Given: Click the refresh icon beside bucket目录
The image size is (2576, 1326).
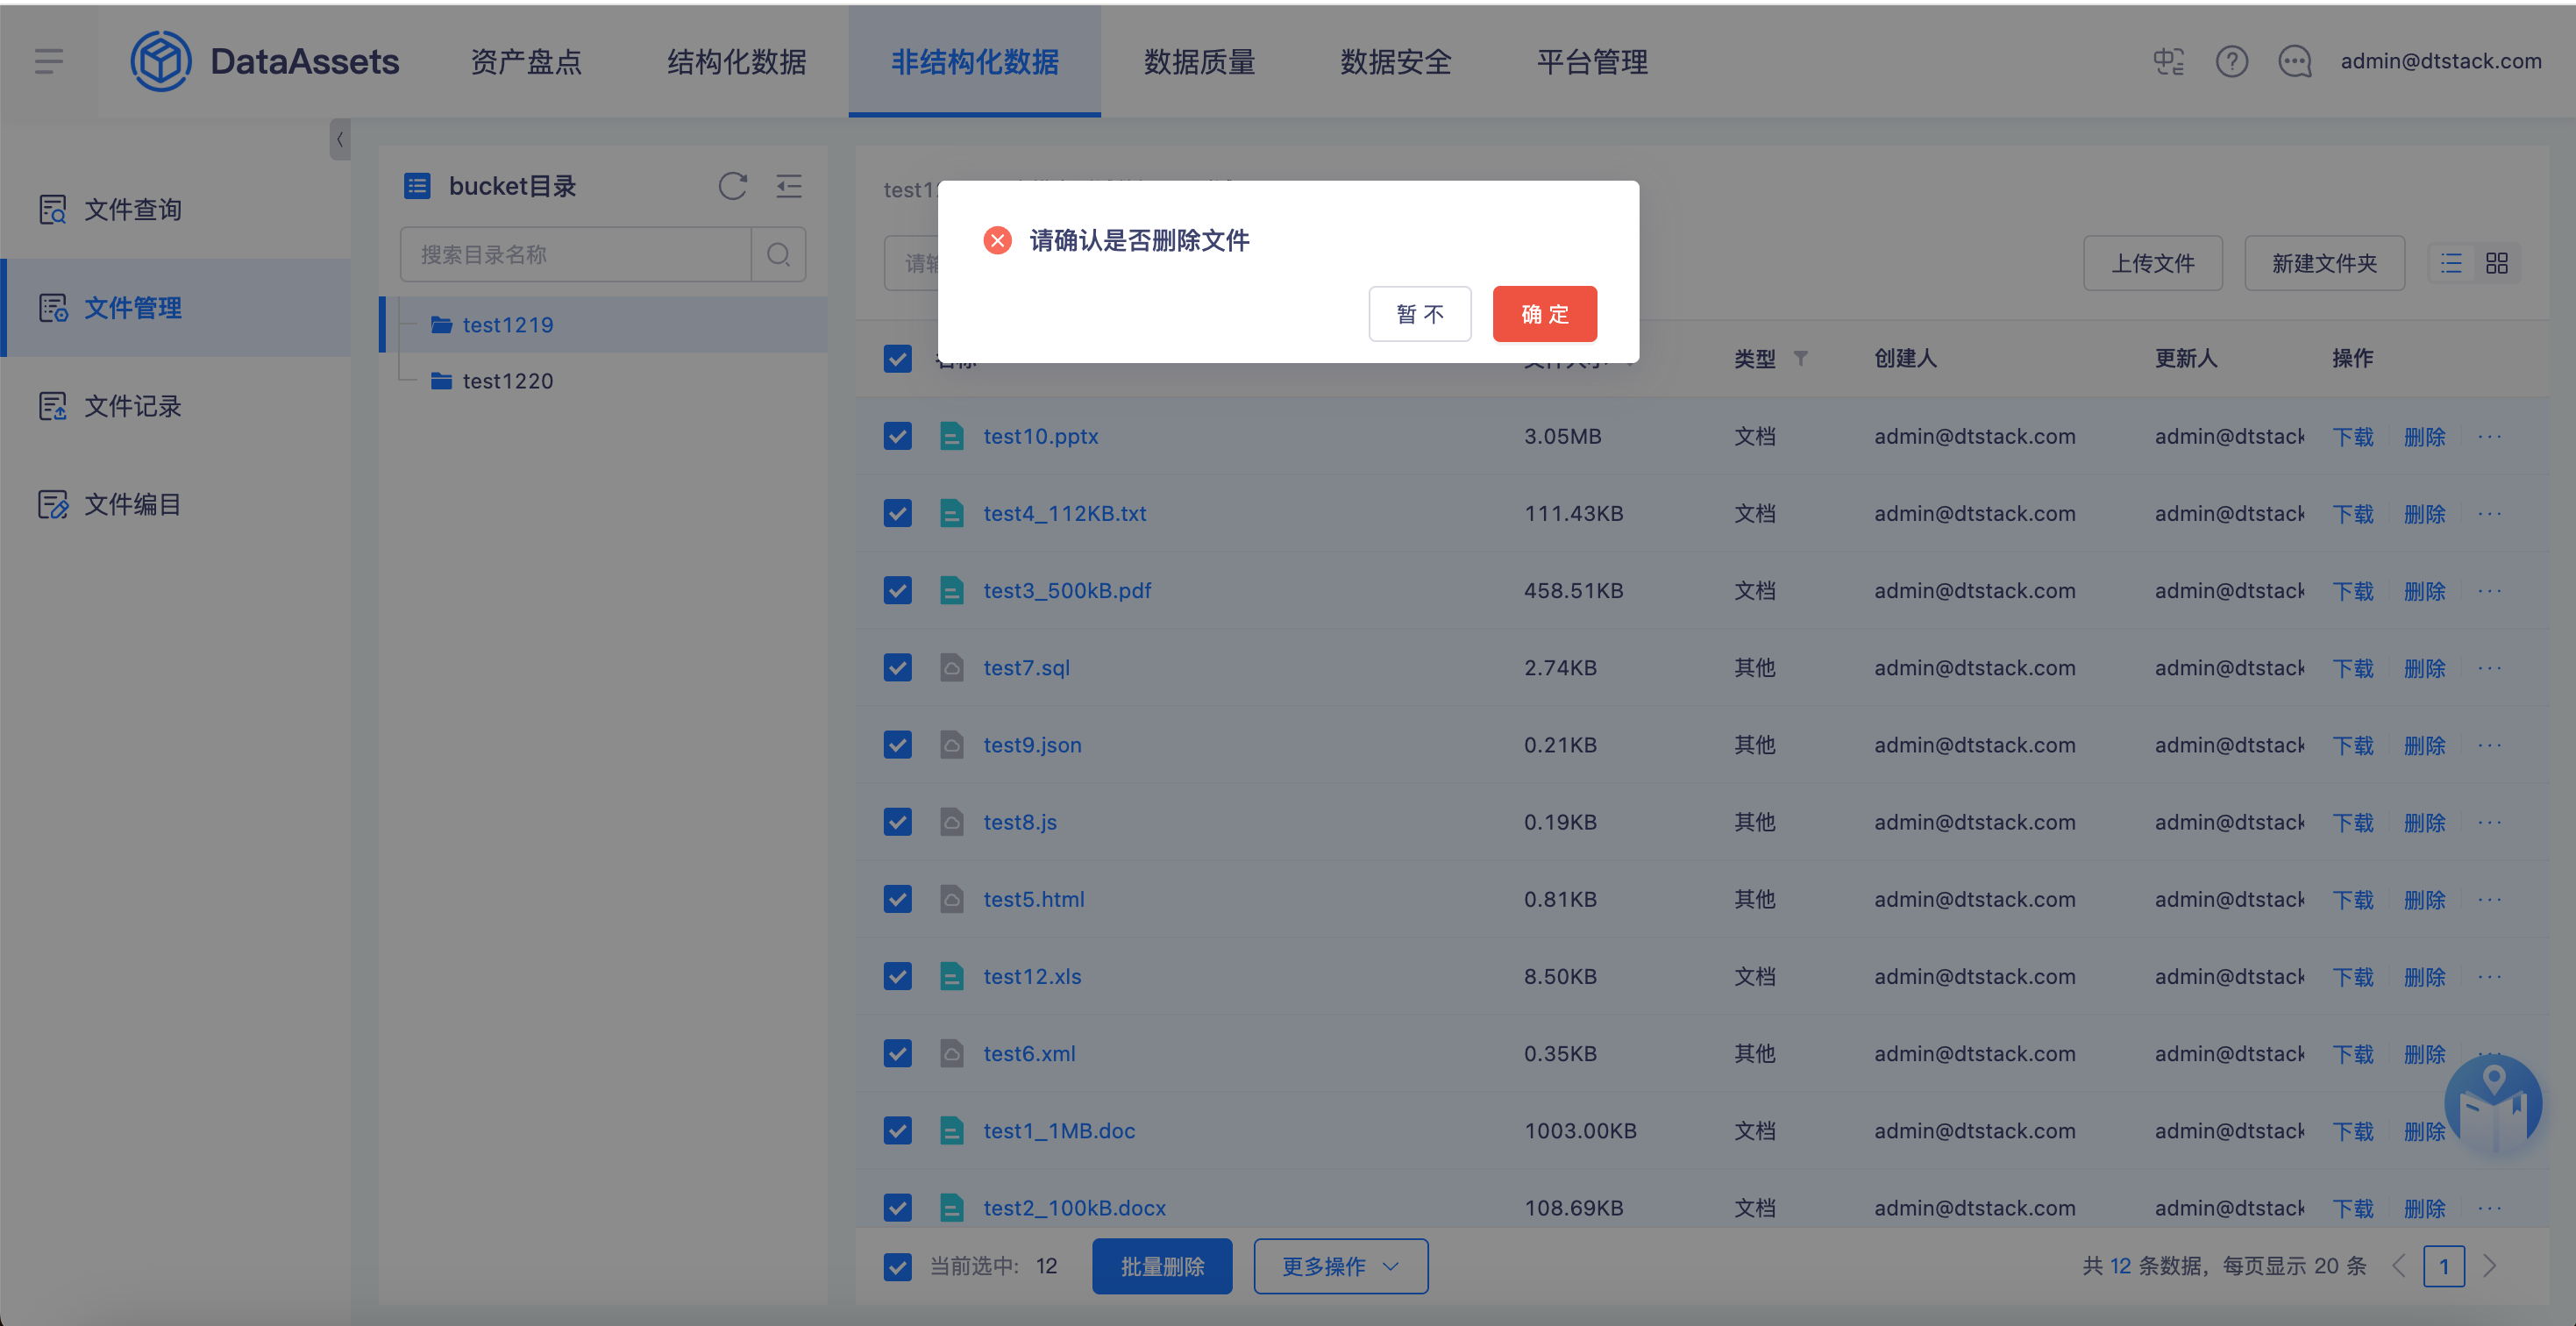Looking at the screenshot, I should [x=732, y=186].
